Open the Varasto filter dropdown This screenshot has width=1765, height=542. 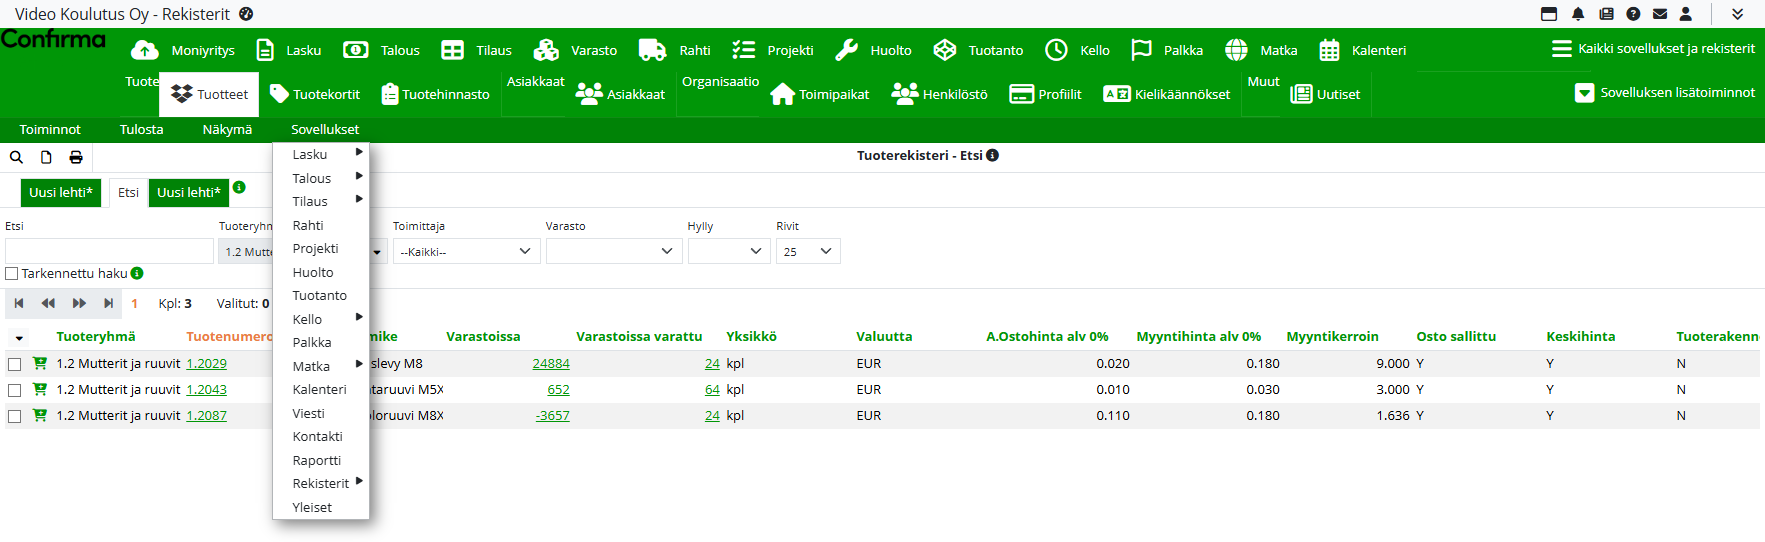613,251
